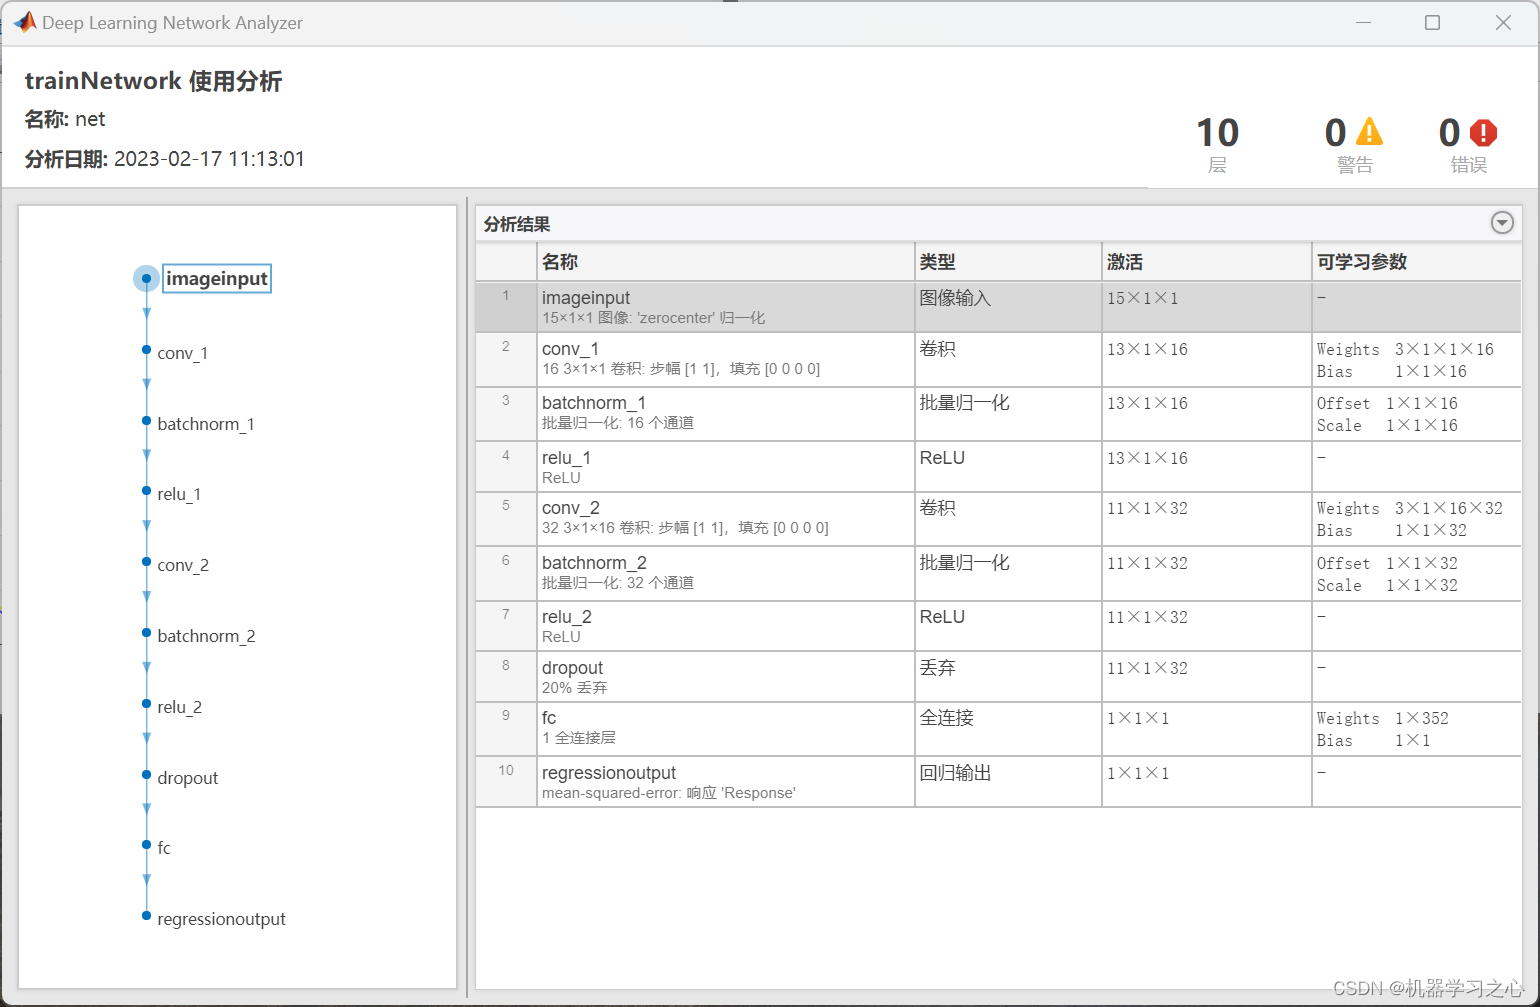Click the 图像输入 type cell
Viewport: 1540px width, 1007px height.
(1008, 307)
